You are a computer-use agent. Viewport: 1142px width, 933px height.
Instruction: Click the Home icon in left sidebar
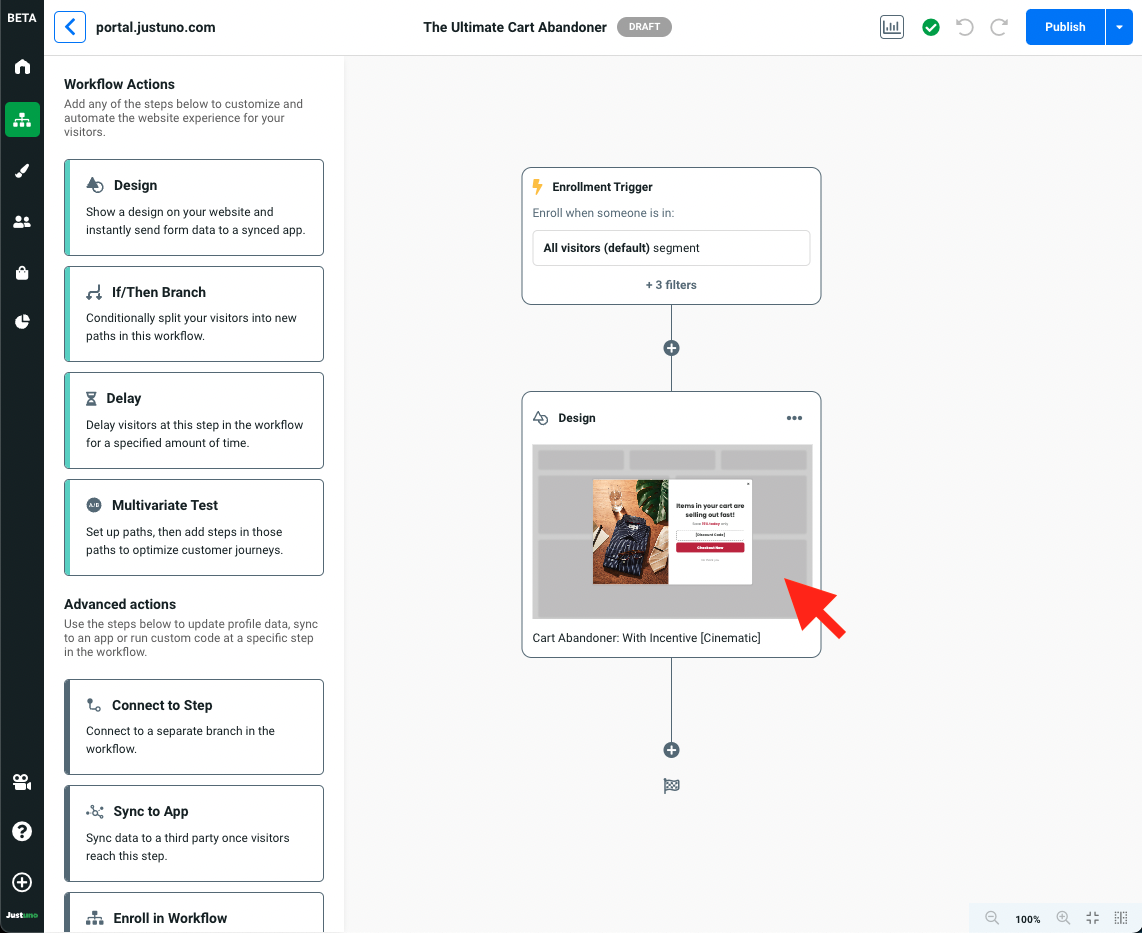coord(22,67)
